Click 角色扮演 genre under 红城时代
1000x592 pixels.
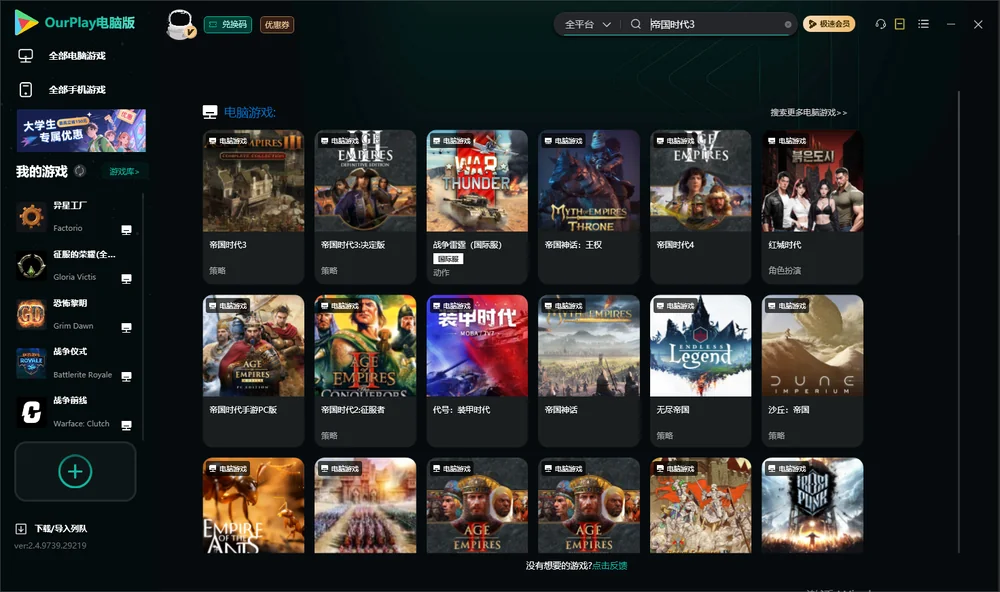click(785, 270)
